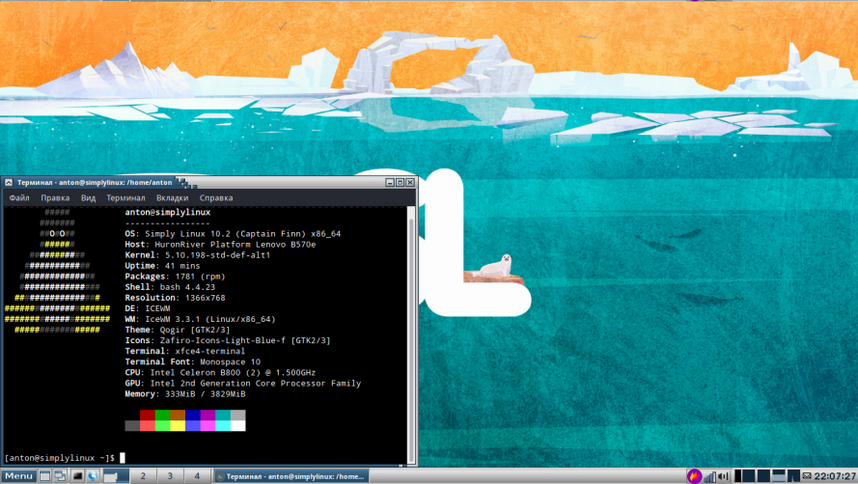This screenshot has width=858, height=484.
Task: Switch to workspace 1
Action: tap(116, 476)
